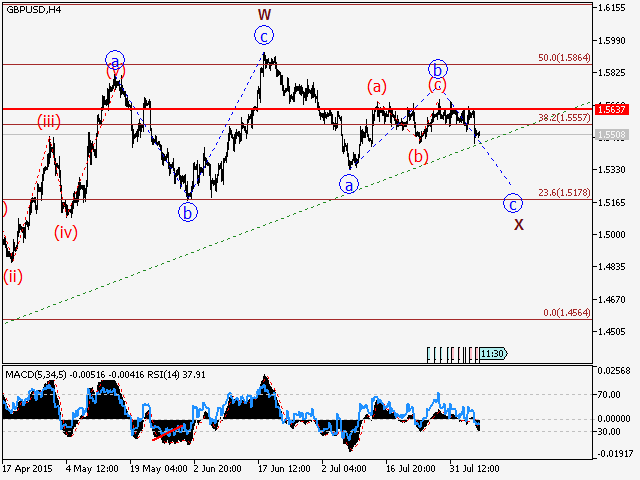Viewport: 640px width, 480px height.
Task: Click the 17 Jun 12:00 date label
Action: [284, 469]
